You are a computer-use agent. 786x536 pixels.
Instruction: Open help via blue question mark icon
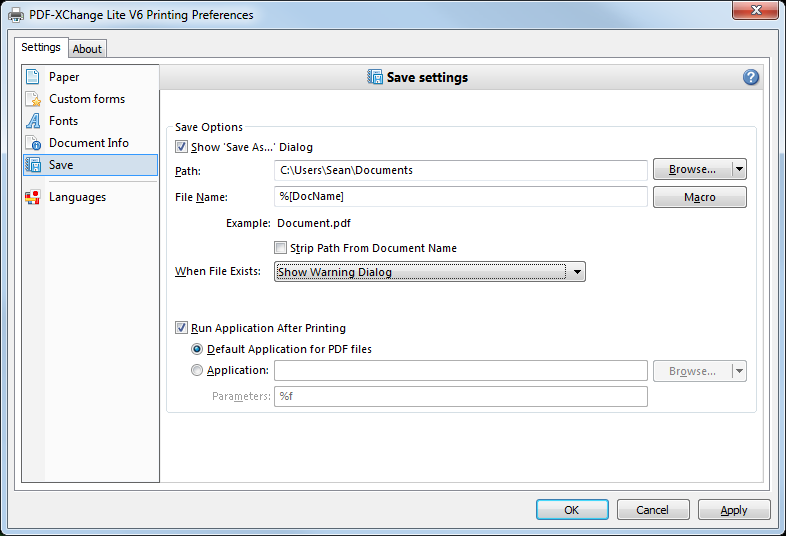tap(750, 77)
